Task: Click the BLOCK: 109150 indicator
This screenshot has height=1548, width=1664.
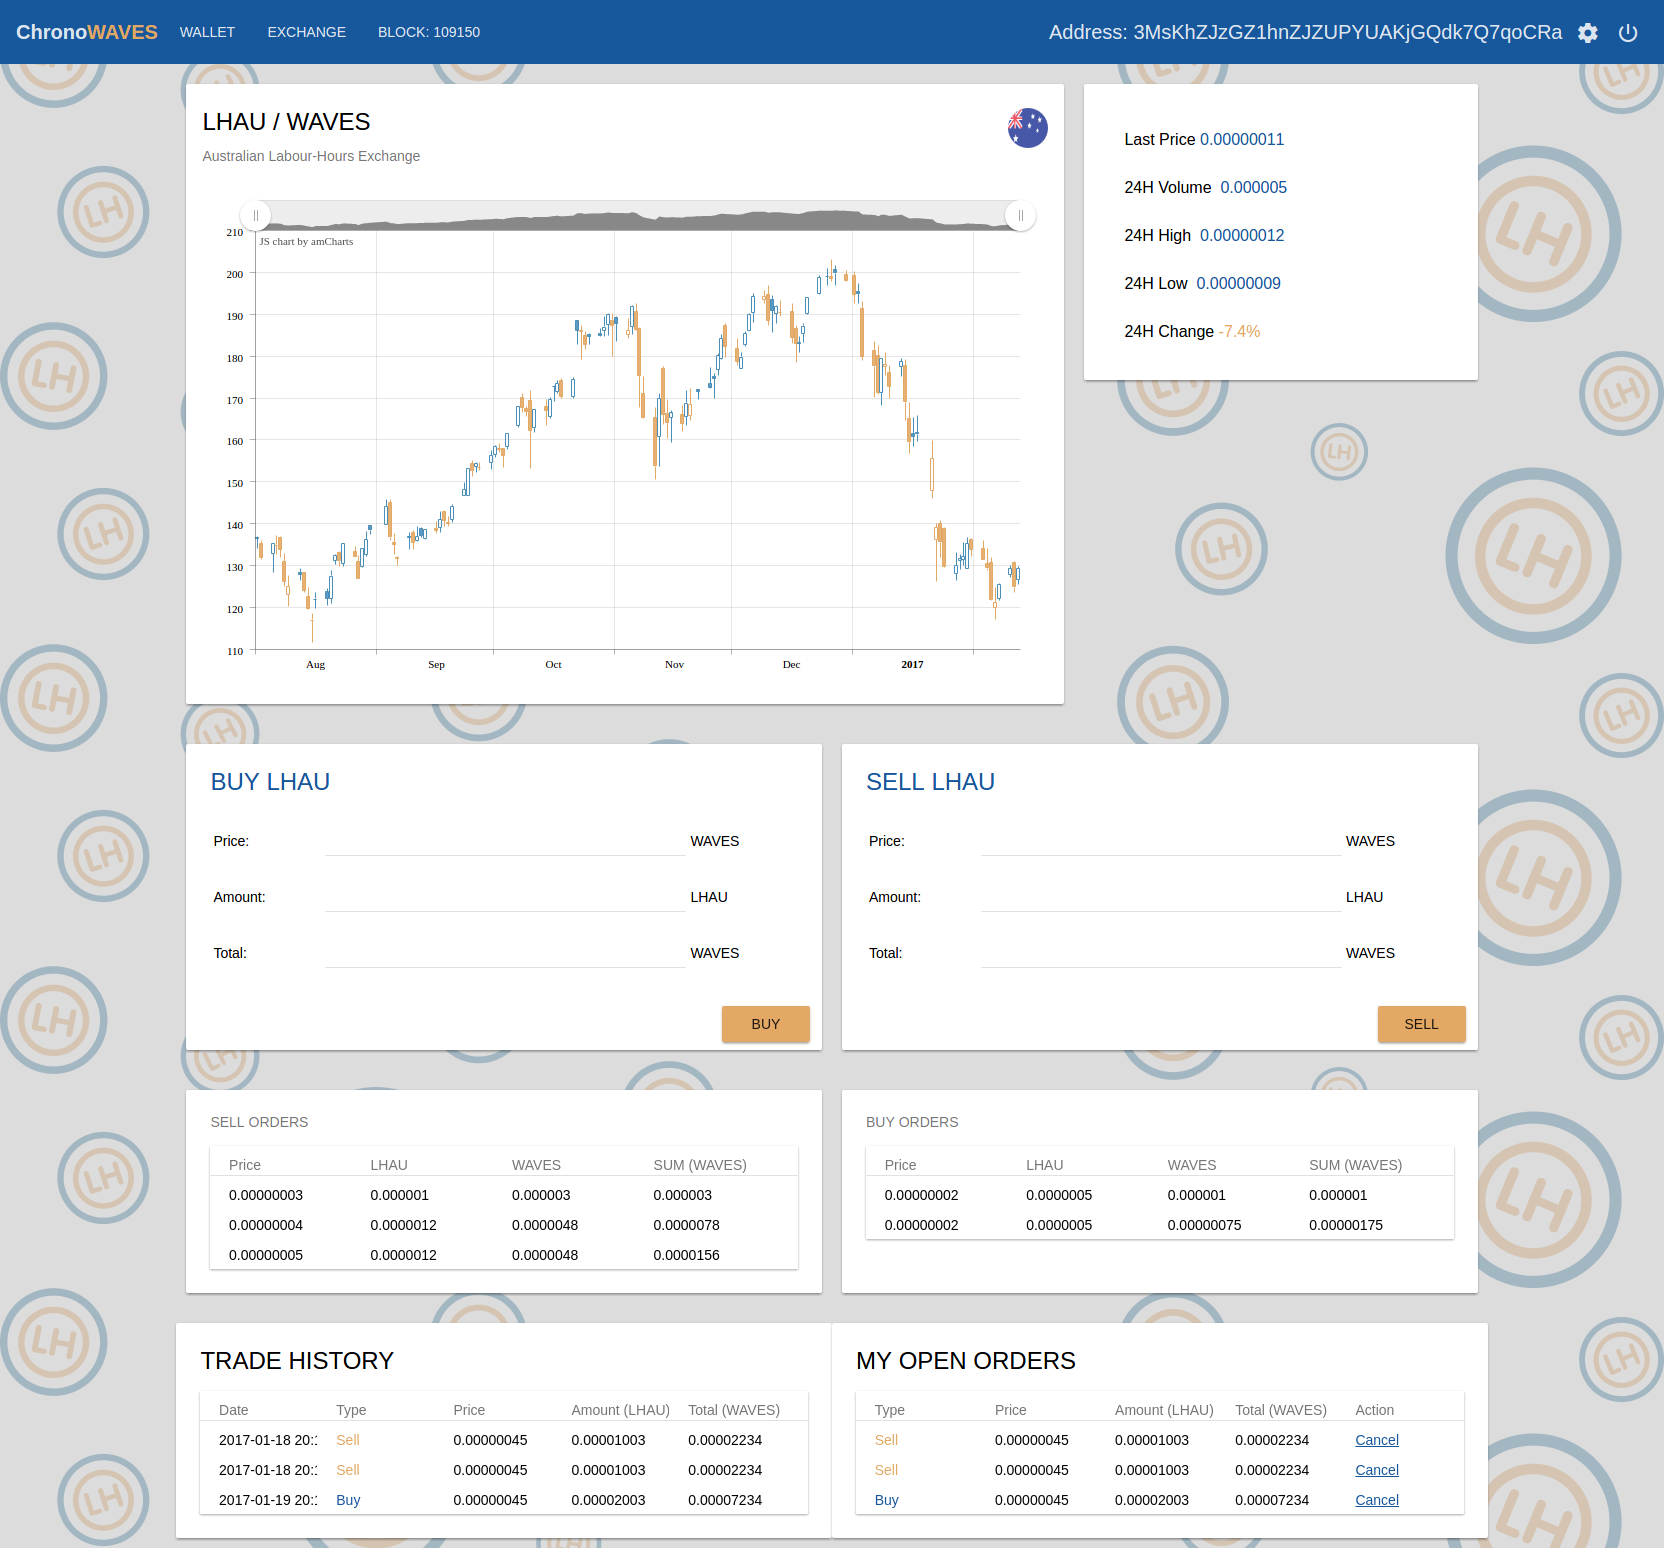Action: coord(428,32)
